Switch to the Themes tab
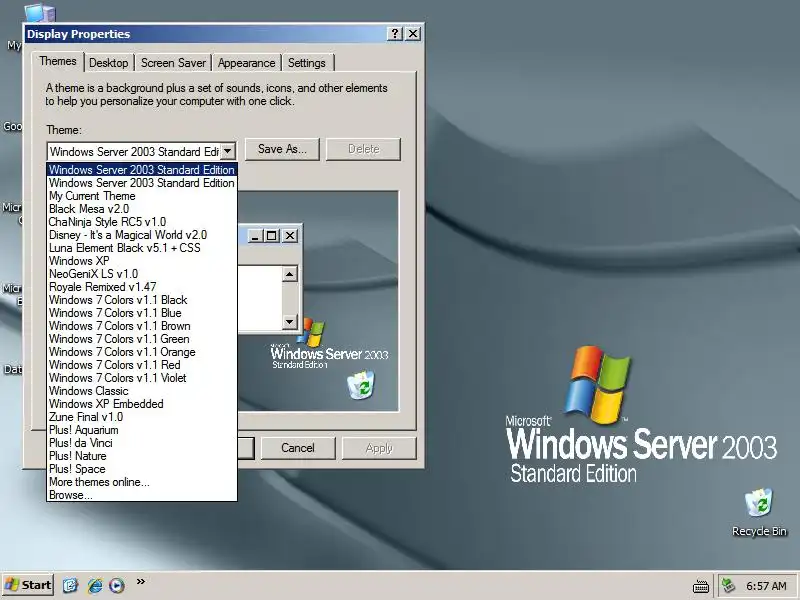The width and height of the screenshot is (800, 600). coord(58,61)
